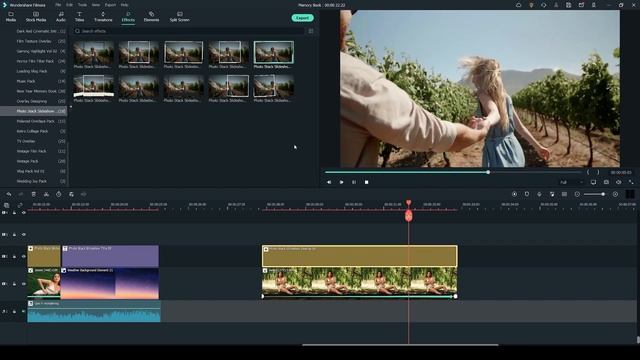The height and width of the screenshot is (360, 640).
Task: Select the purple title clip in timeline
Action: (110, 256)
